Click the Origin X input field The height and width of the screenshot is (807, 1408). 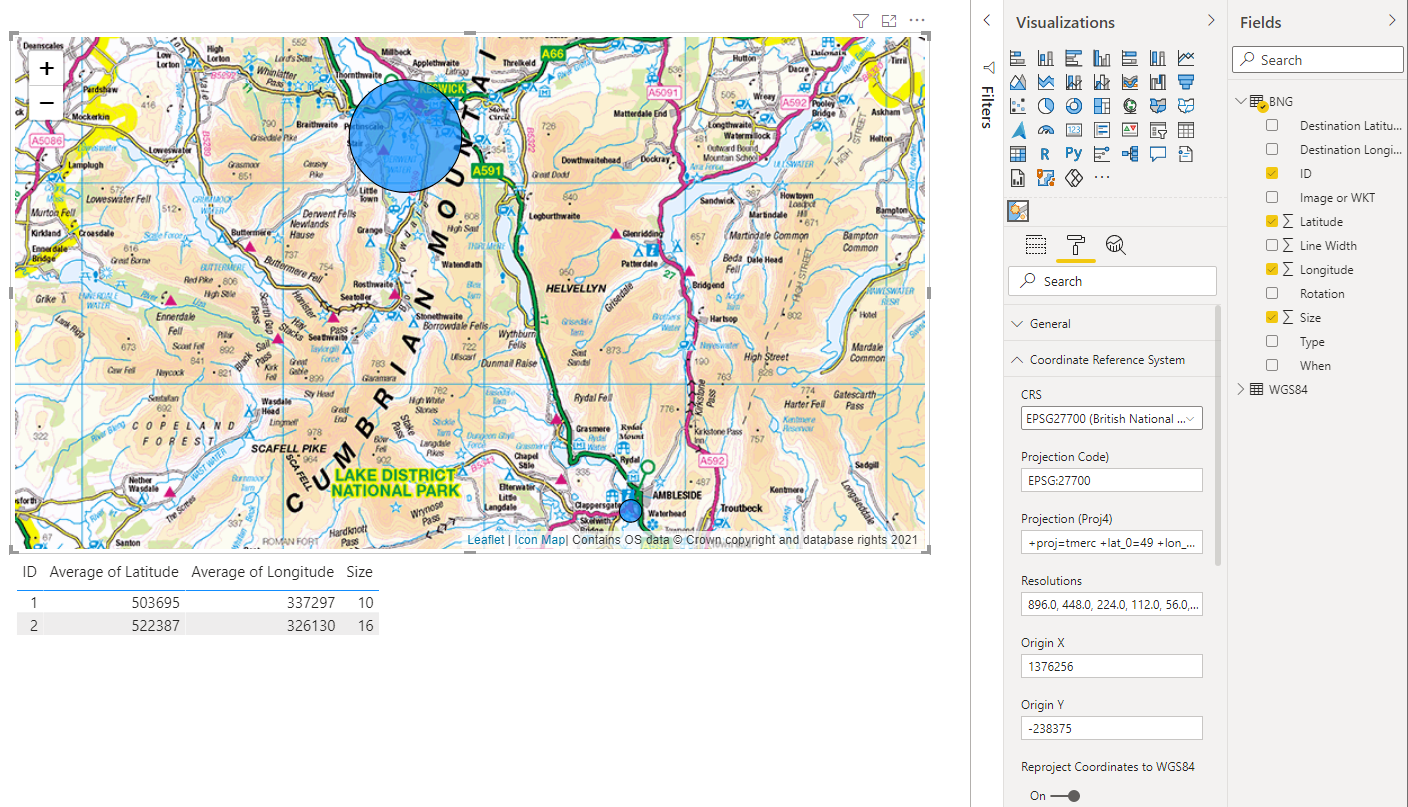pos(1112,666)
